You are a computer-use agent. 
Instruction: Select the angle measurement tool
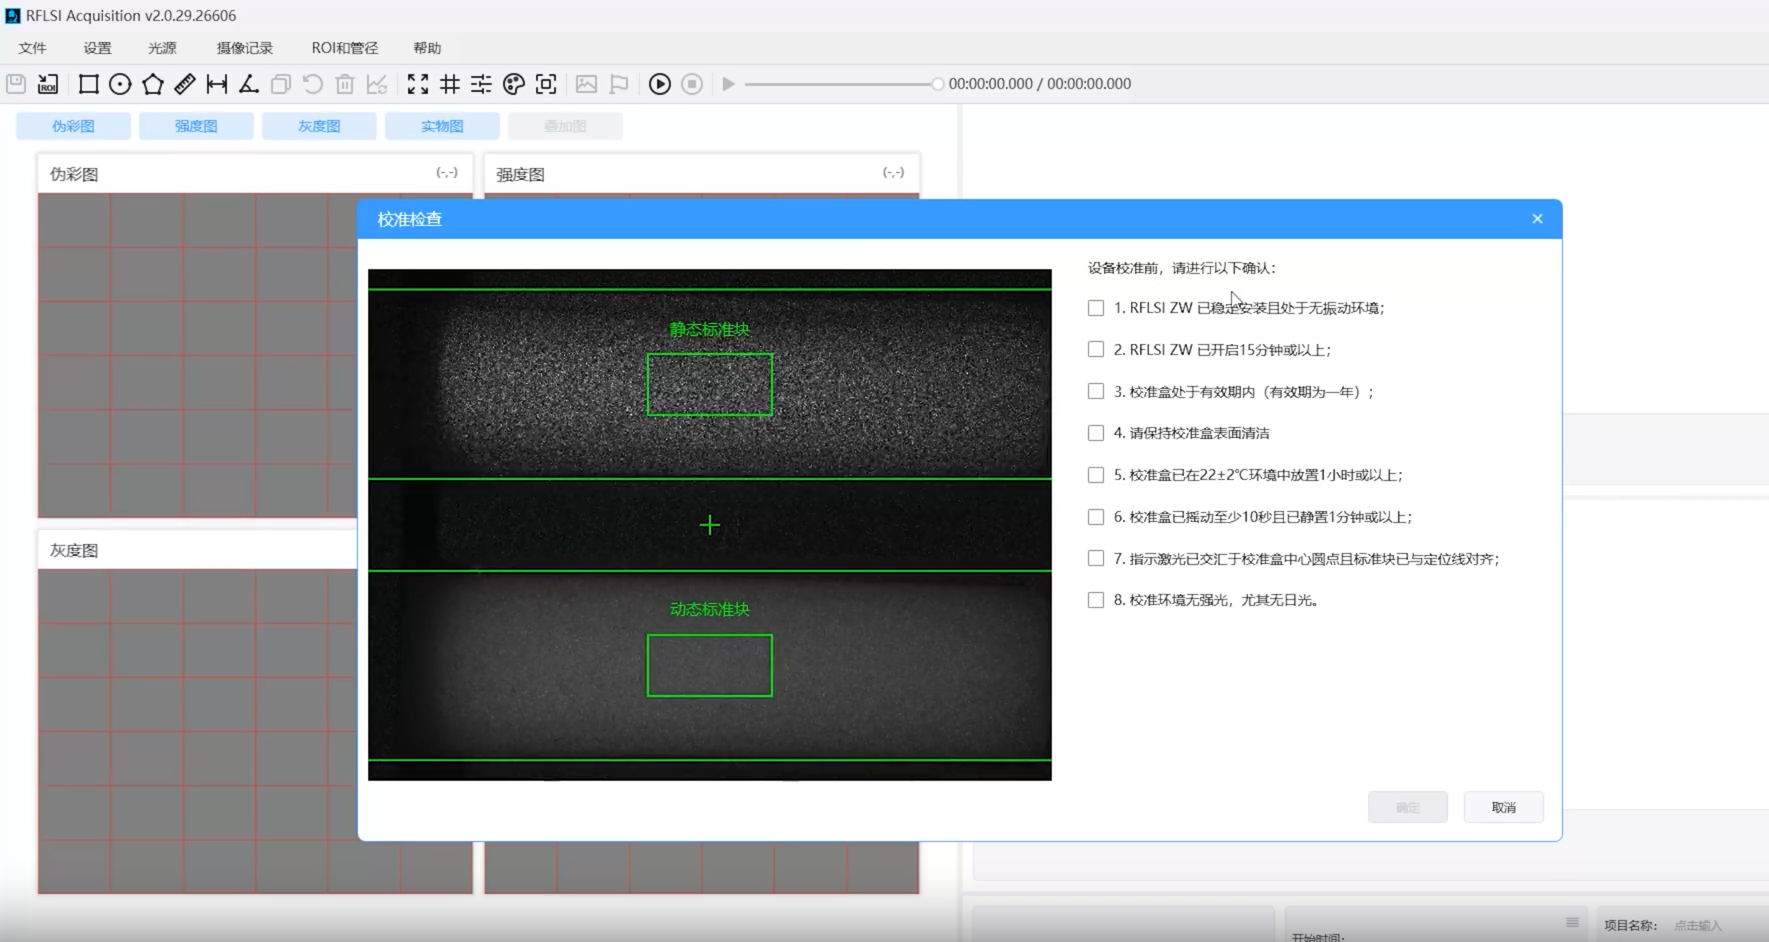pos(249,84)
